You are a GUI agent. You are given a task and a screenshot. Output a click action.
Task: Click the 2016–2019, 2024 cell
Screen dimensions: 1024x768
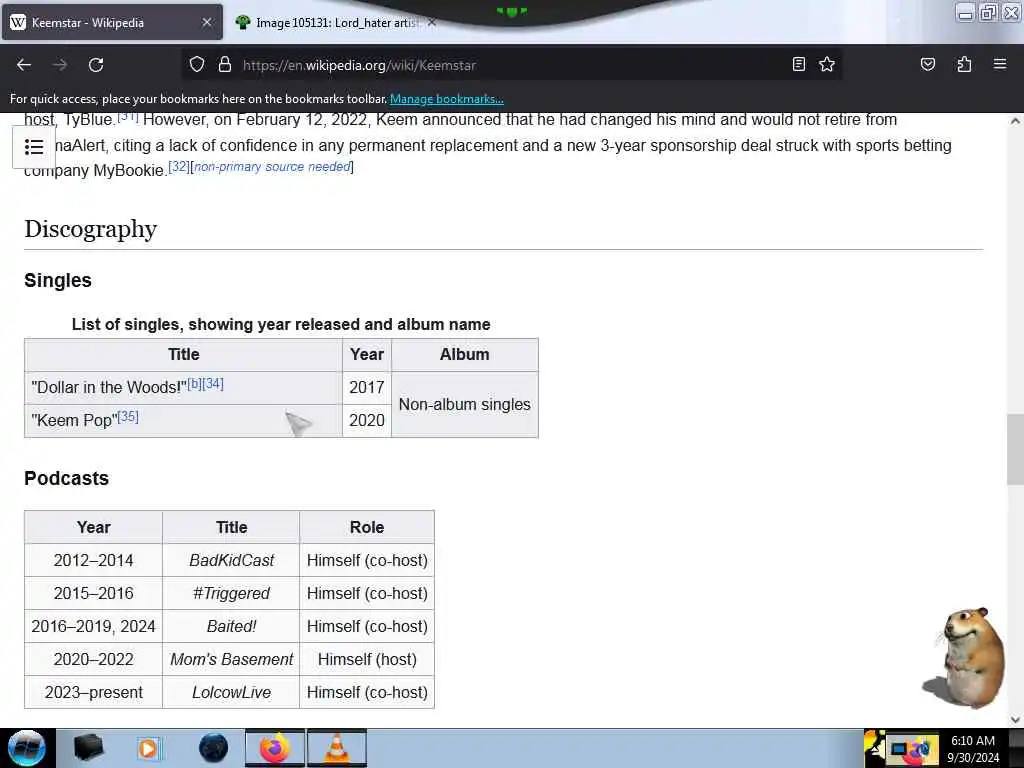93,626
